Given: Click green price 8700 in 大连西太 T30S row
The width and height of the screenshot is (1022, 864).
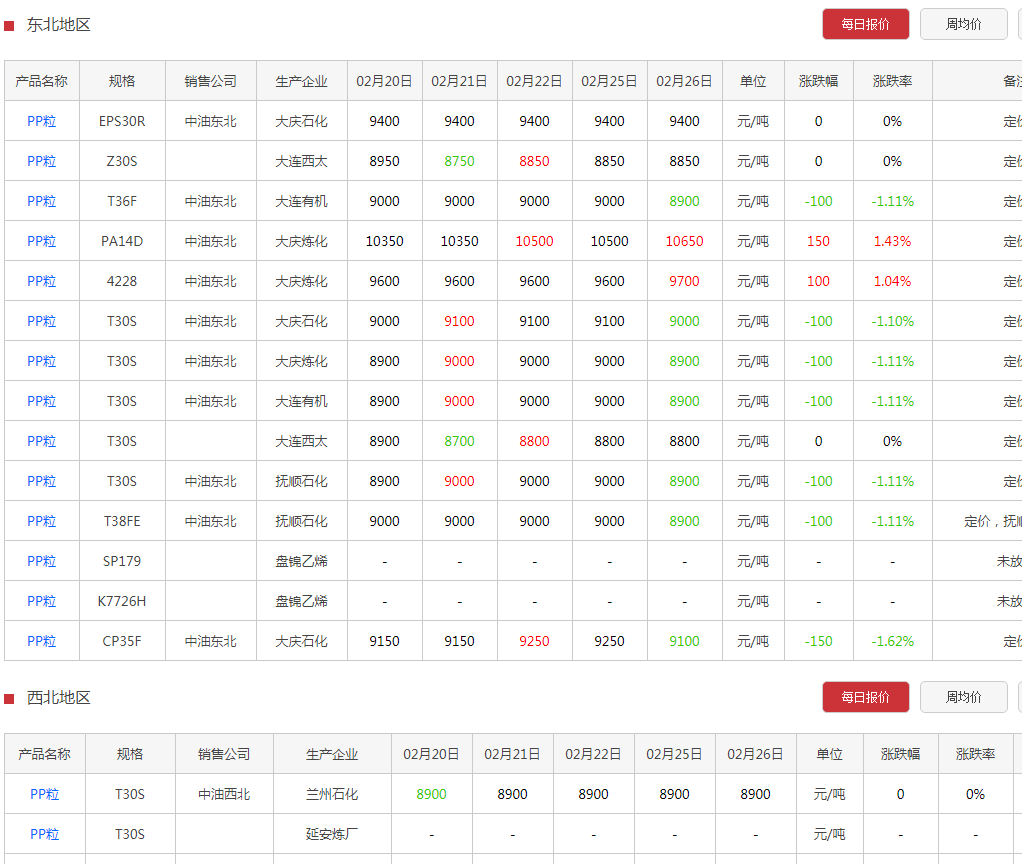Looking at the screenshot, I should pyautogui.click(x=460, y=441).
